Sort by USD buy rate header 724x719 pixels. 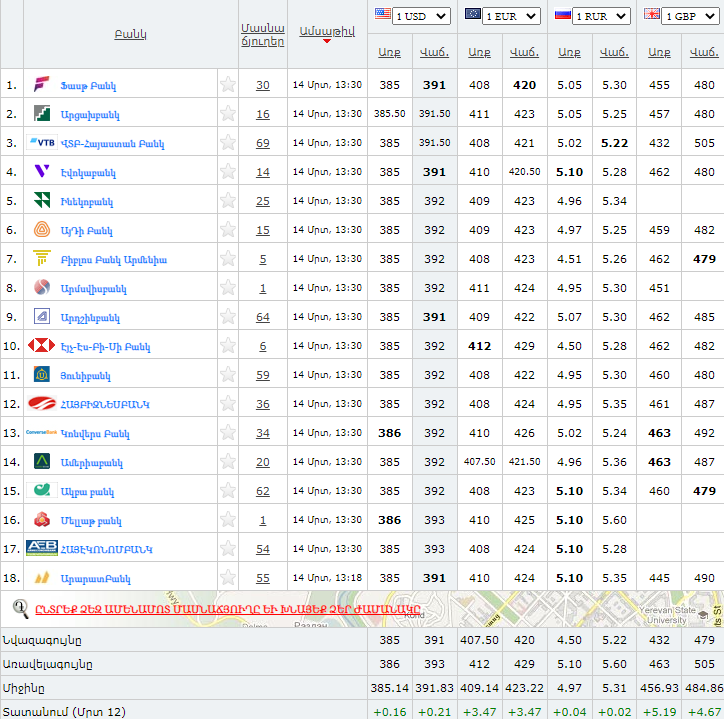coord(389,52)
